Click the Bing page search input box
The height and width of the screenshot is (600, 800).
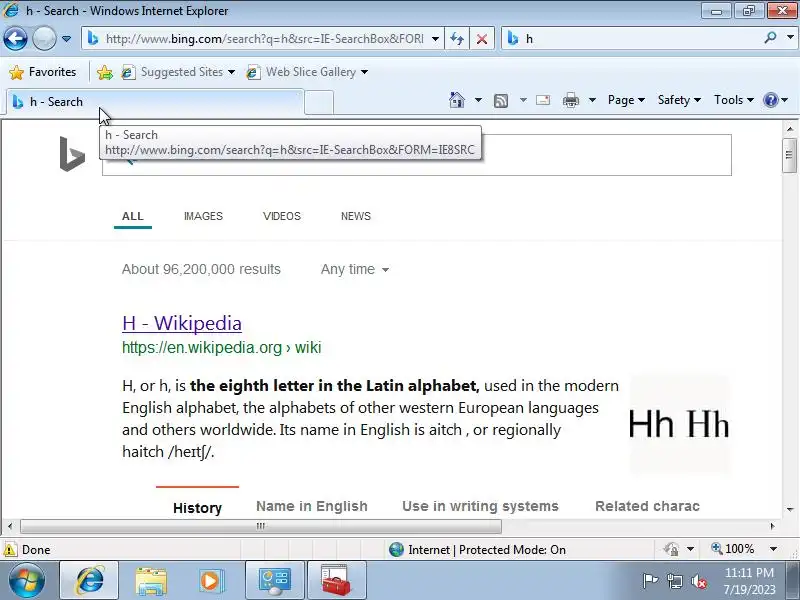pyautogui.click(x=417, y=155)
